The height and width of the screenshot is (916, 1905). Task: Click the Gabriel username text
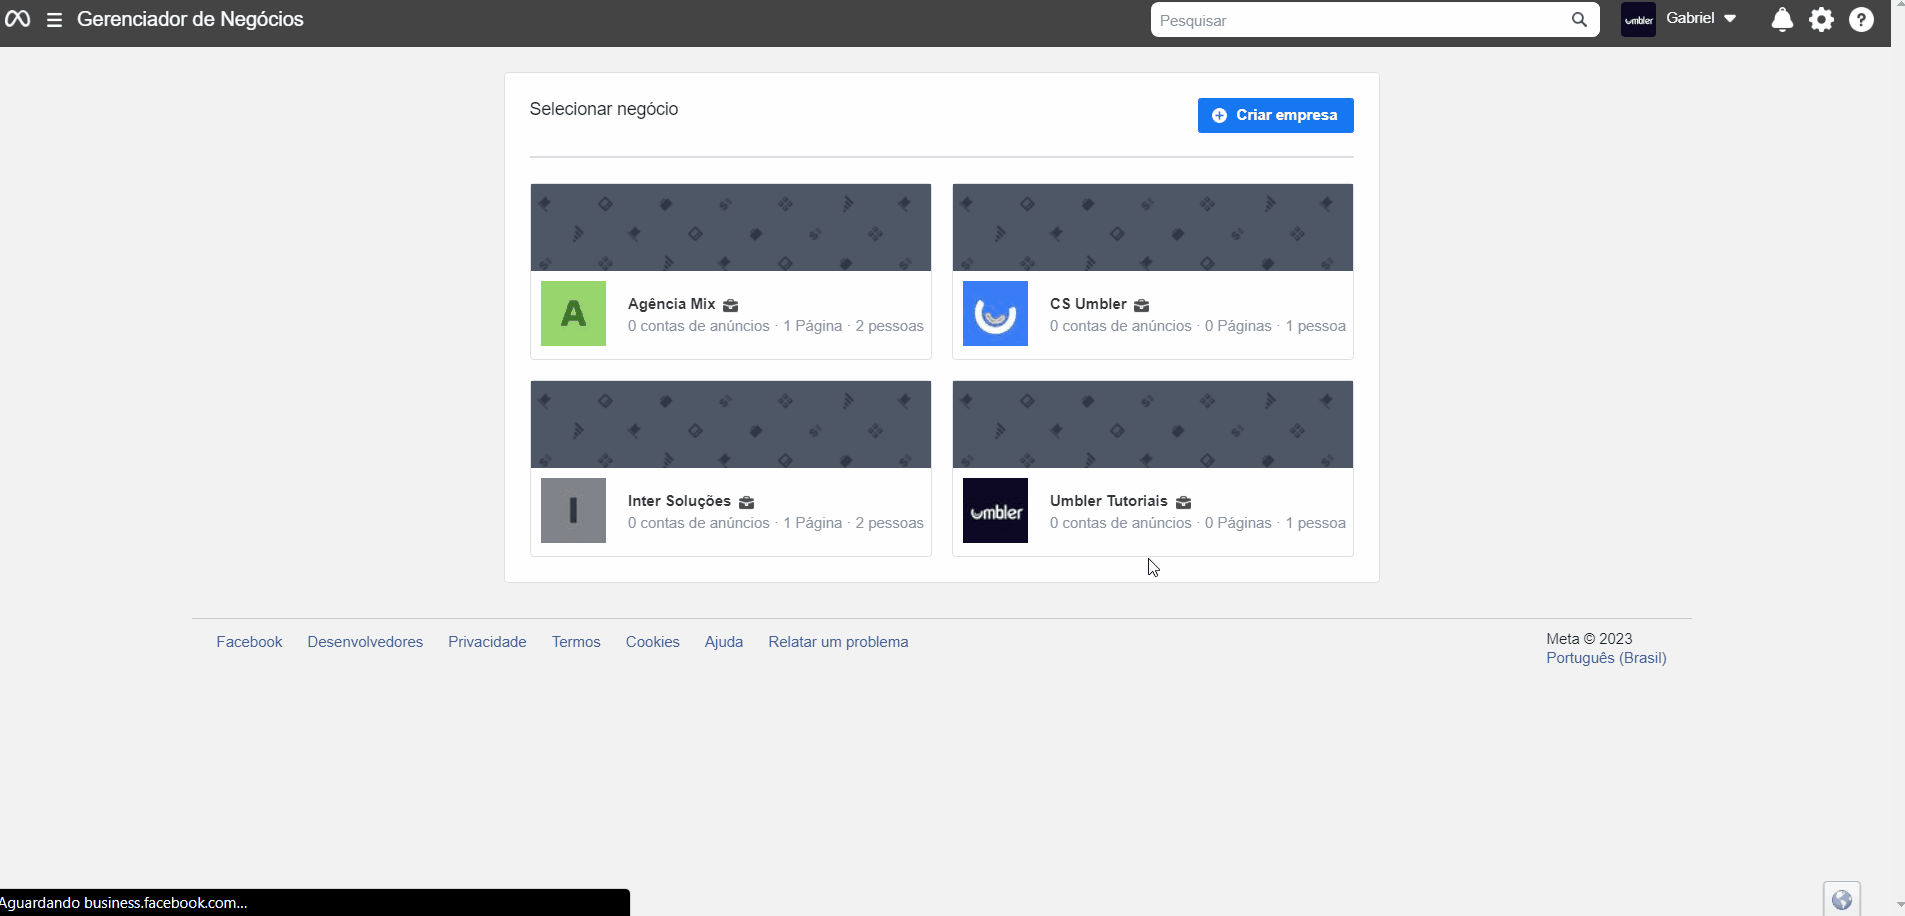(1690, 18)
